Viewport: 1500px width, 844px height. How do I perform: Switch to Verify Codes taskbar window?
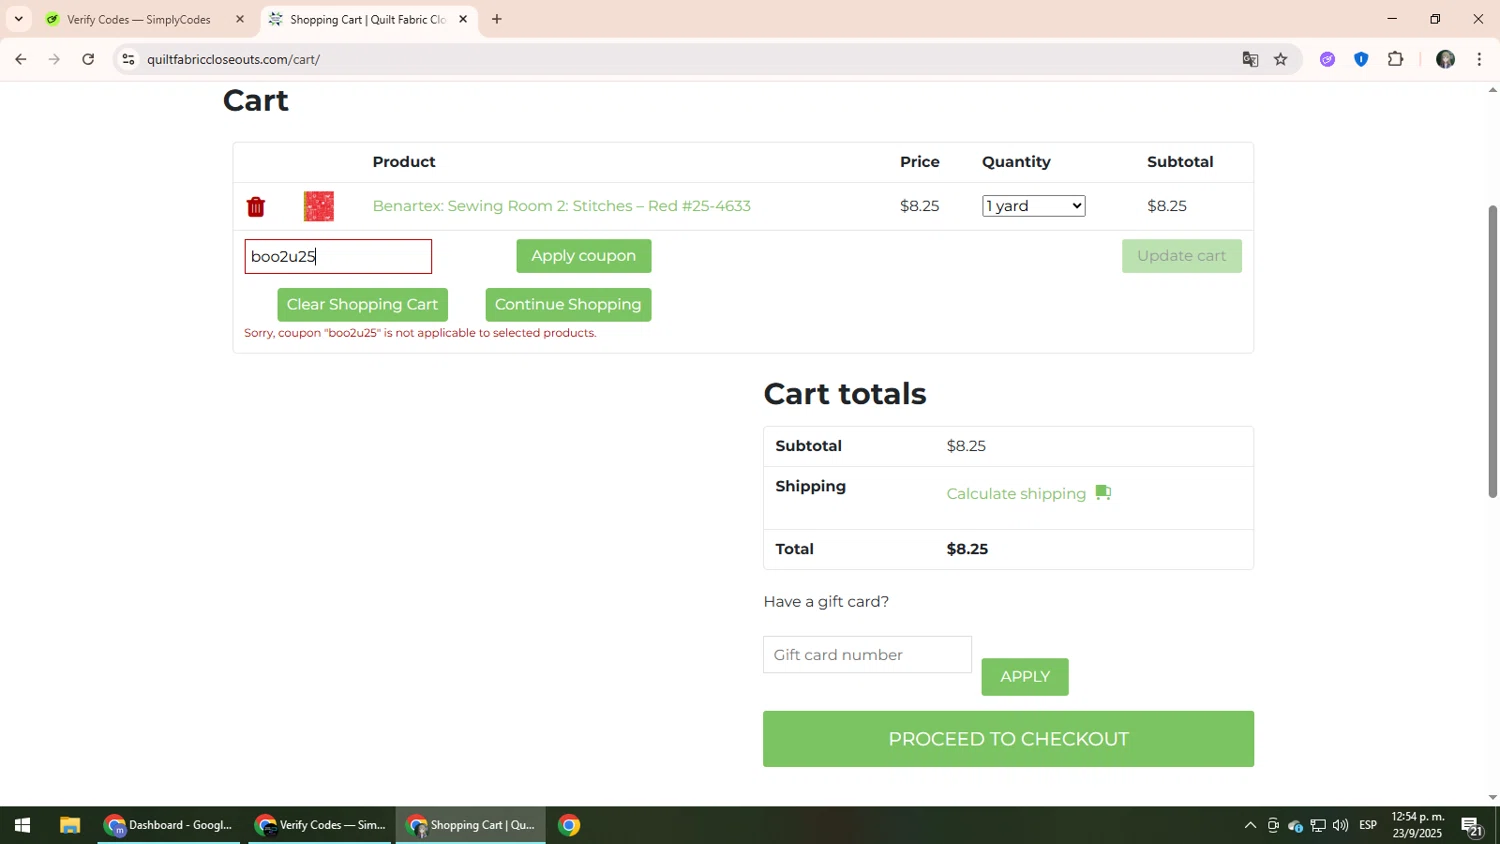(x=320, y=826)
